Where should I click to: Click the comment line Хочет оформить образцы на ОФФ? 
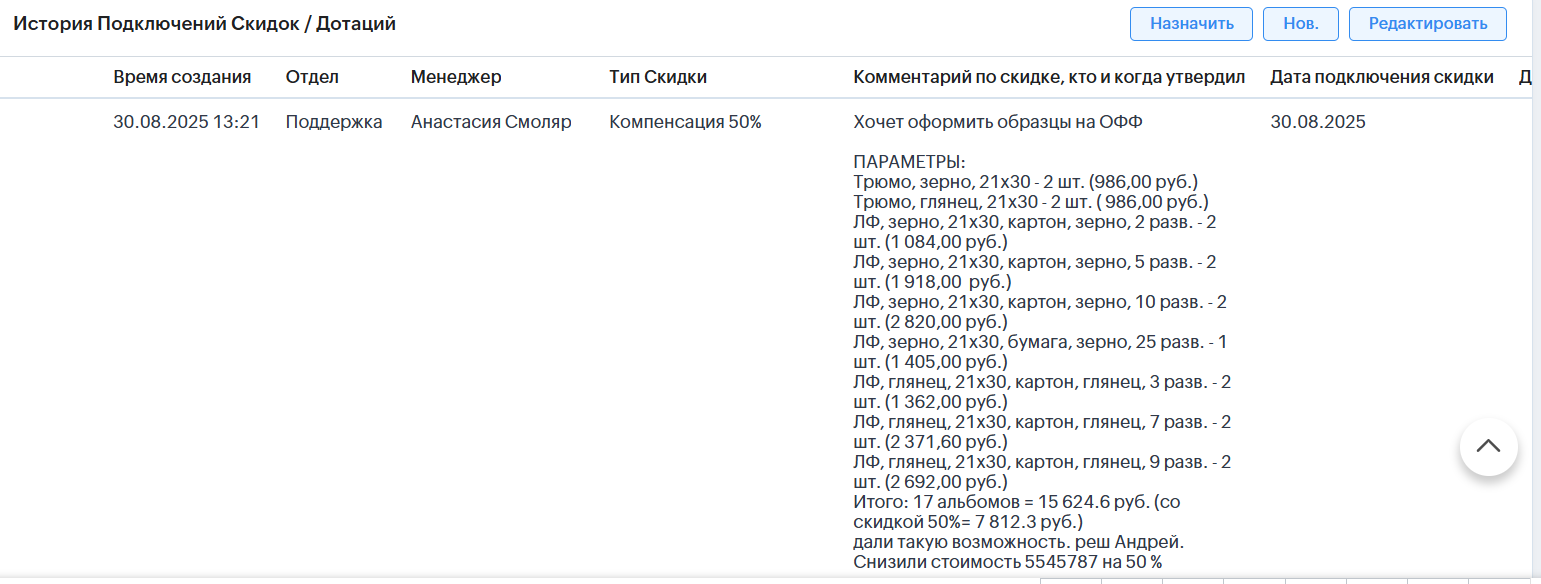point(998,122)
